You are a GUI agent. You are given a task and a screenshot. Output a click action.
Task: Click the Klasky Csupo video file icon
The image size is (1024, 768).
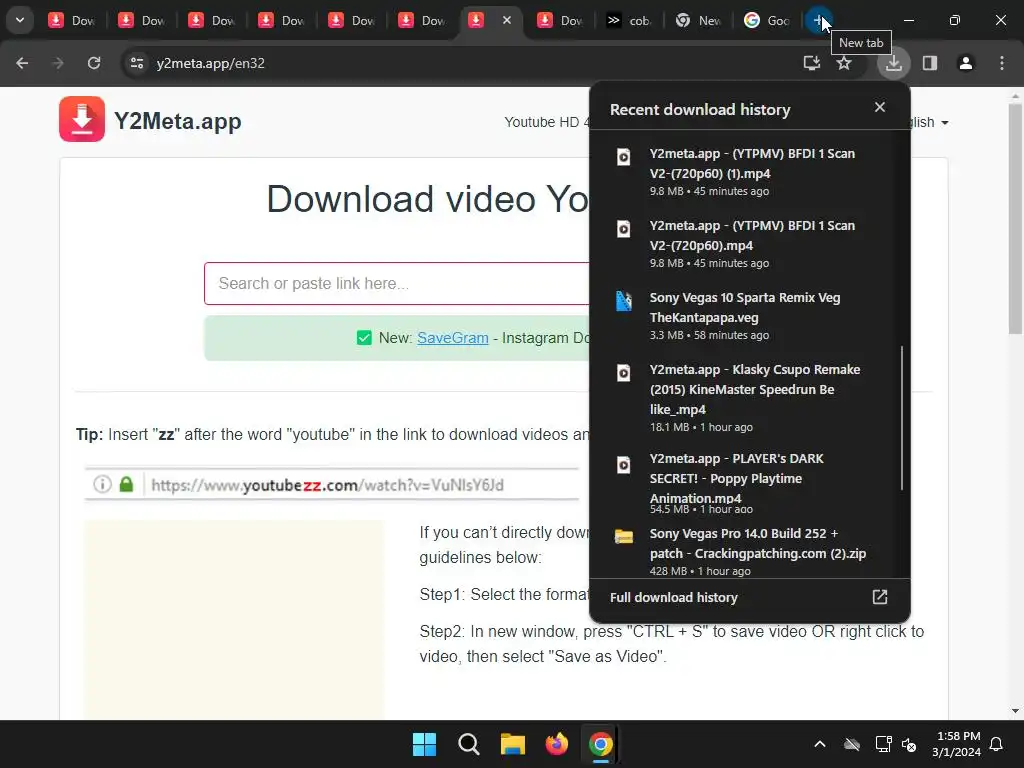[624, 373]
